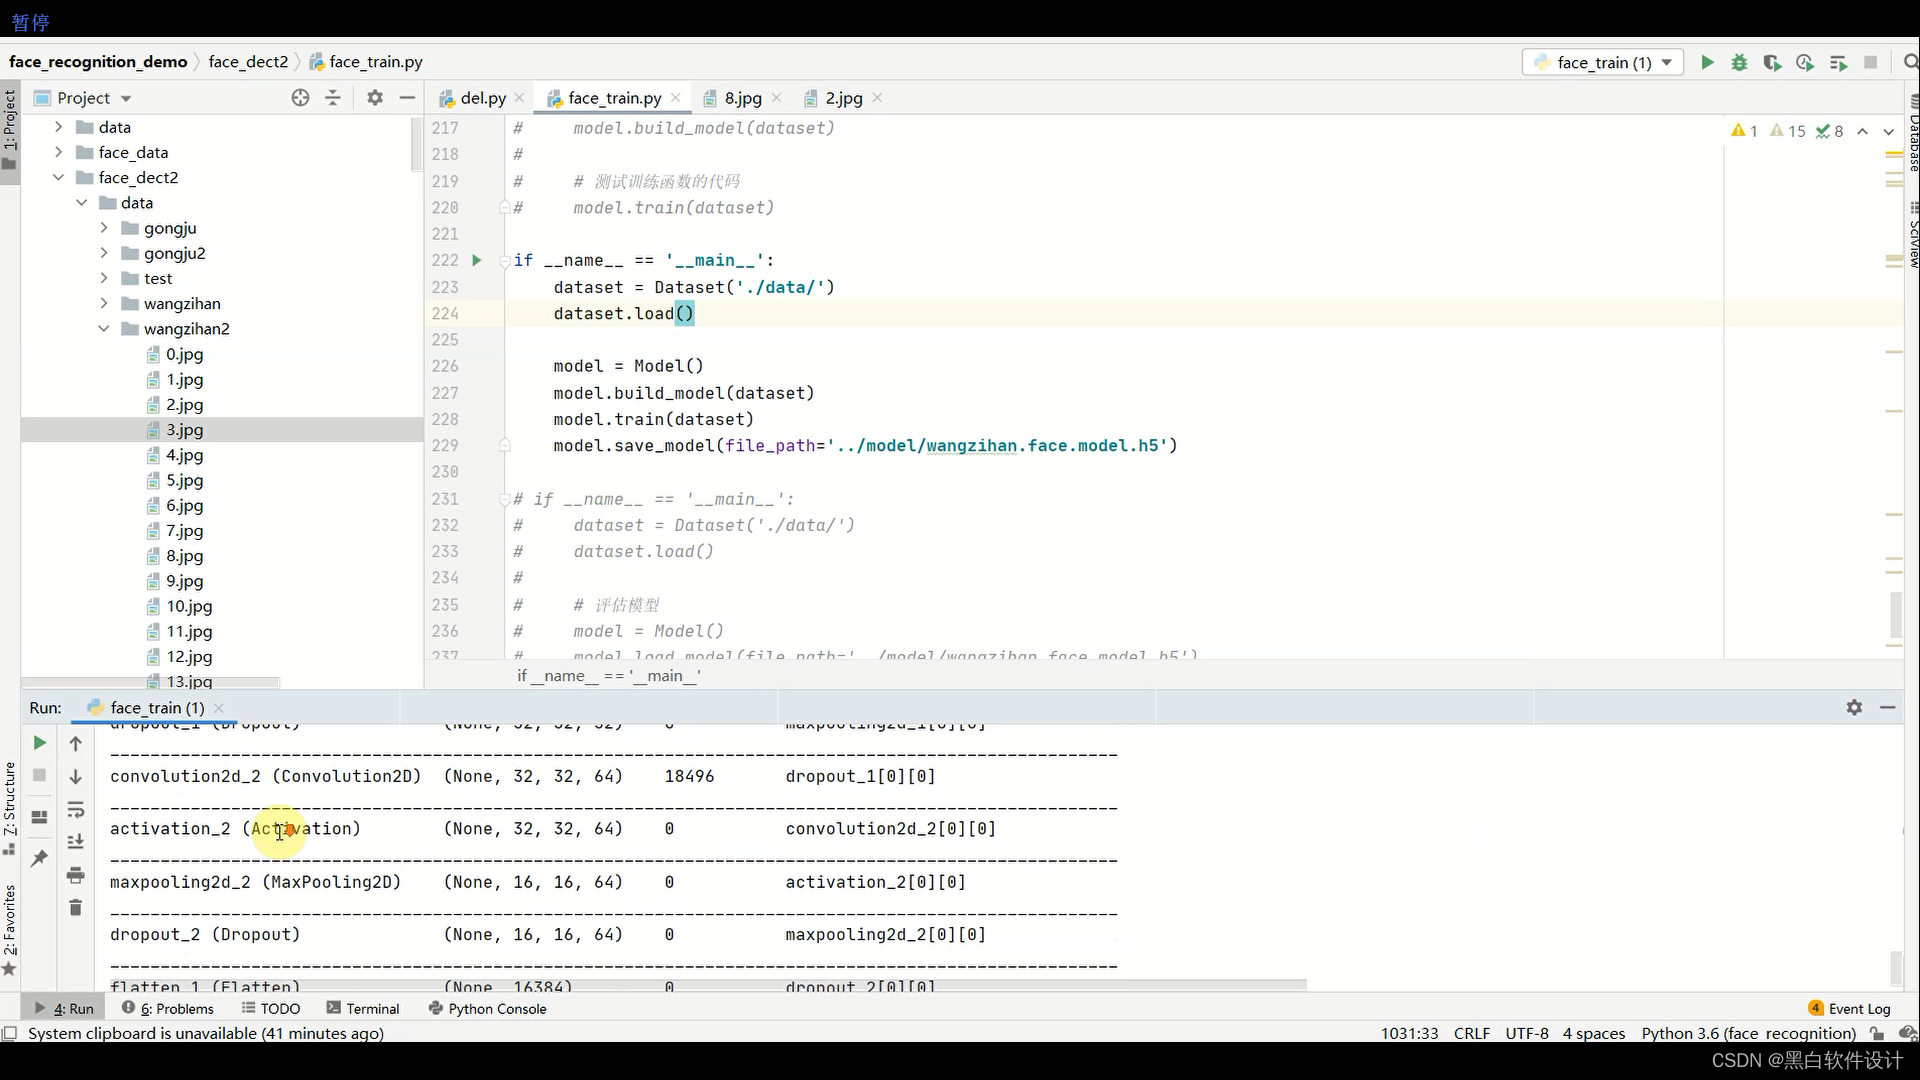Screen dimensions: 1920x1080
Task: Expand the gongju folder
Action: [104, 228]
